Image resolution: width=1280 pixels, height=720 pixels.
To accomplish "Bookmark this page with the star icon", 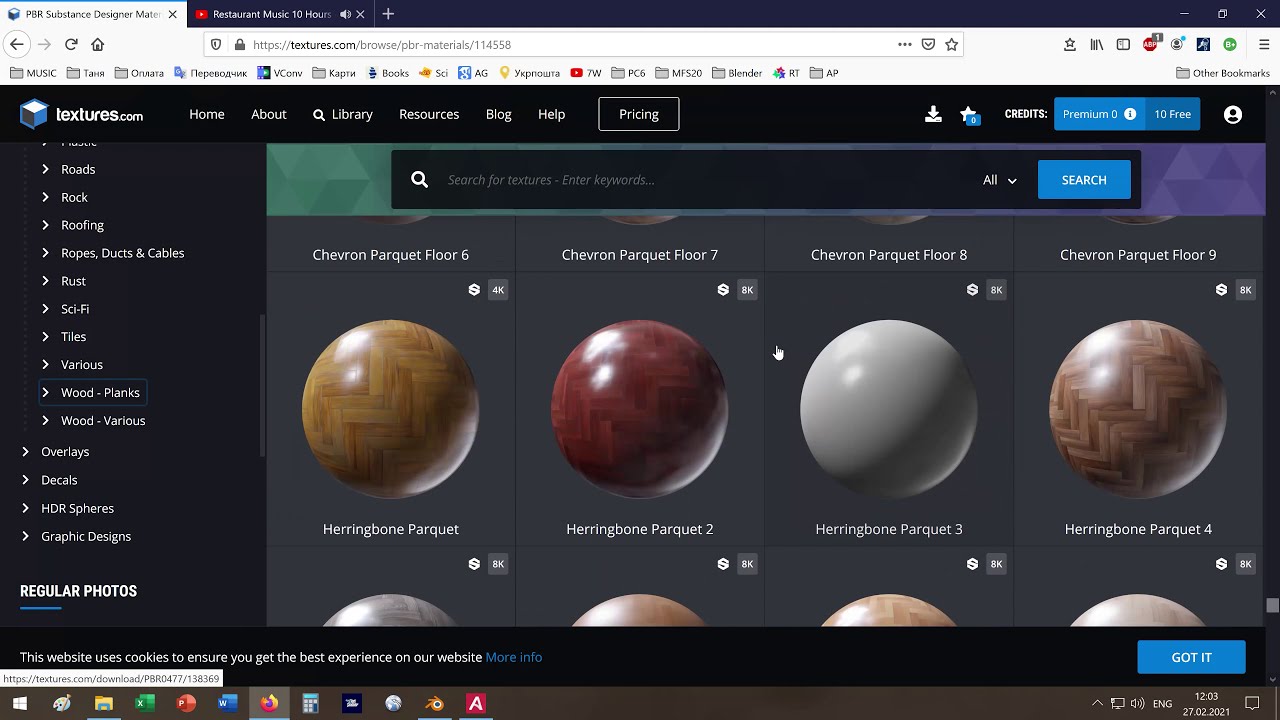I will (x=952, y=44).
